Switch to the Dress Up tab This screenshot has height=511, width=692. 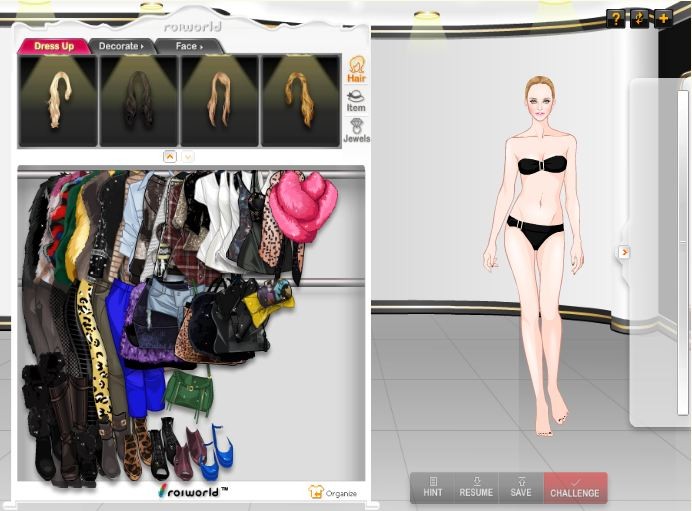click(53, 46)
